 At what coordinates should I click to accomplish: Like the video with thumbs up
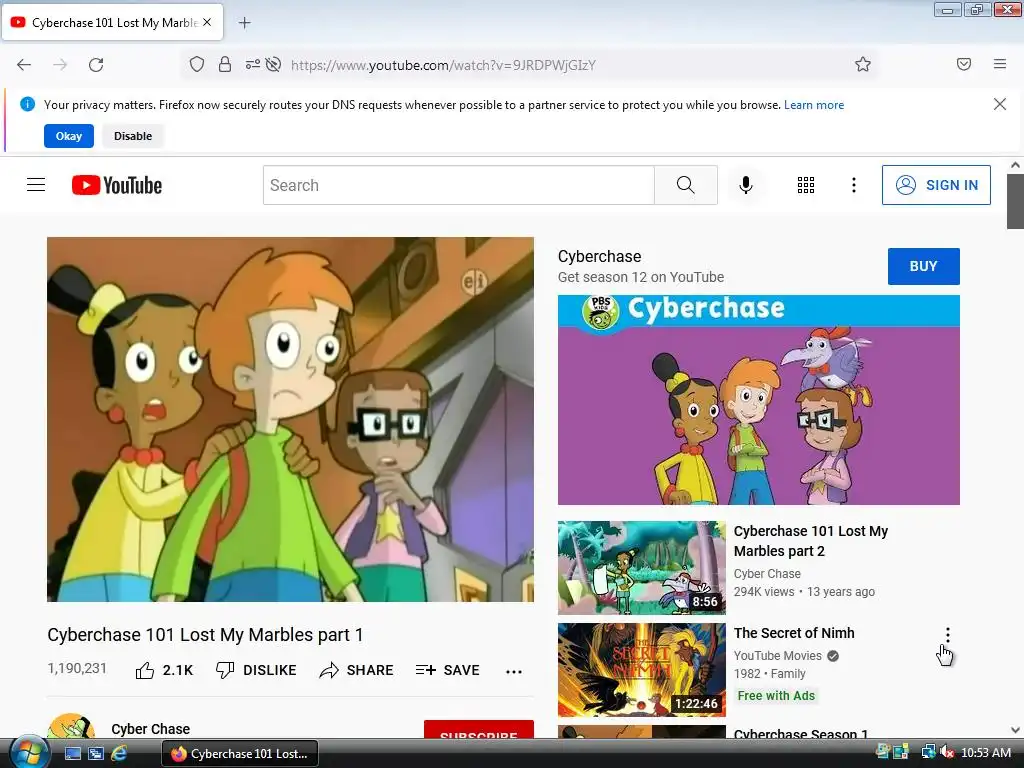(164, 670)
